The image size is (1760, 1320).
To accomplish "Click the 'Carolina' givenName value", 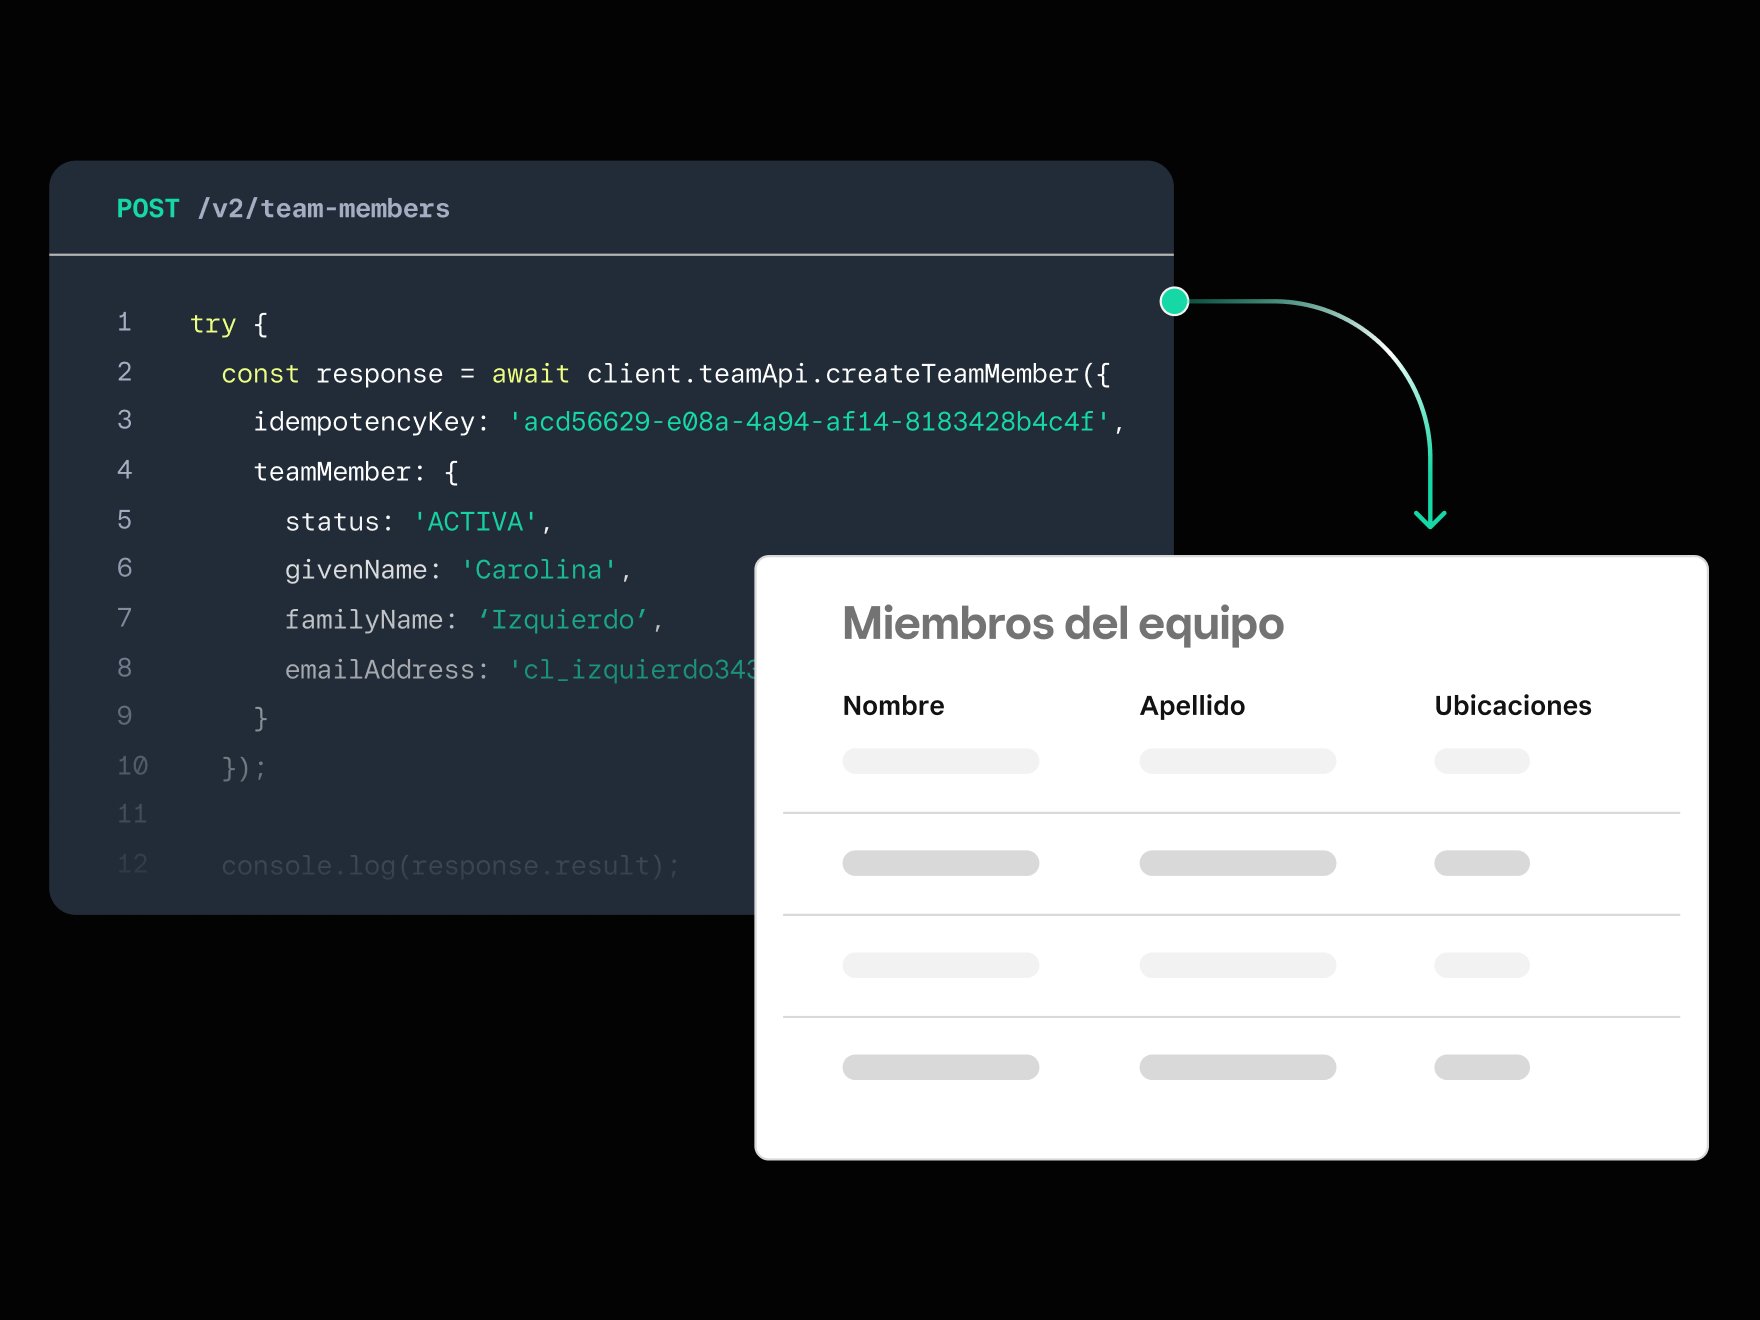I will [x=539, y=570].
